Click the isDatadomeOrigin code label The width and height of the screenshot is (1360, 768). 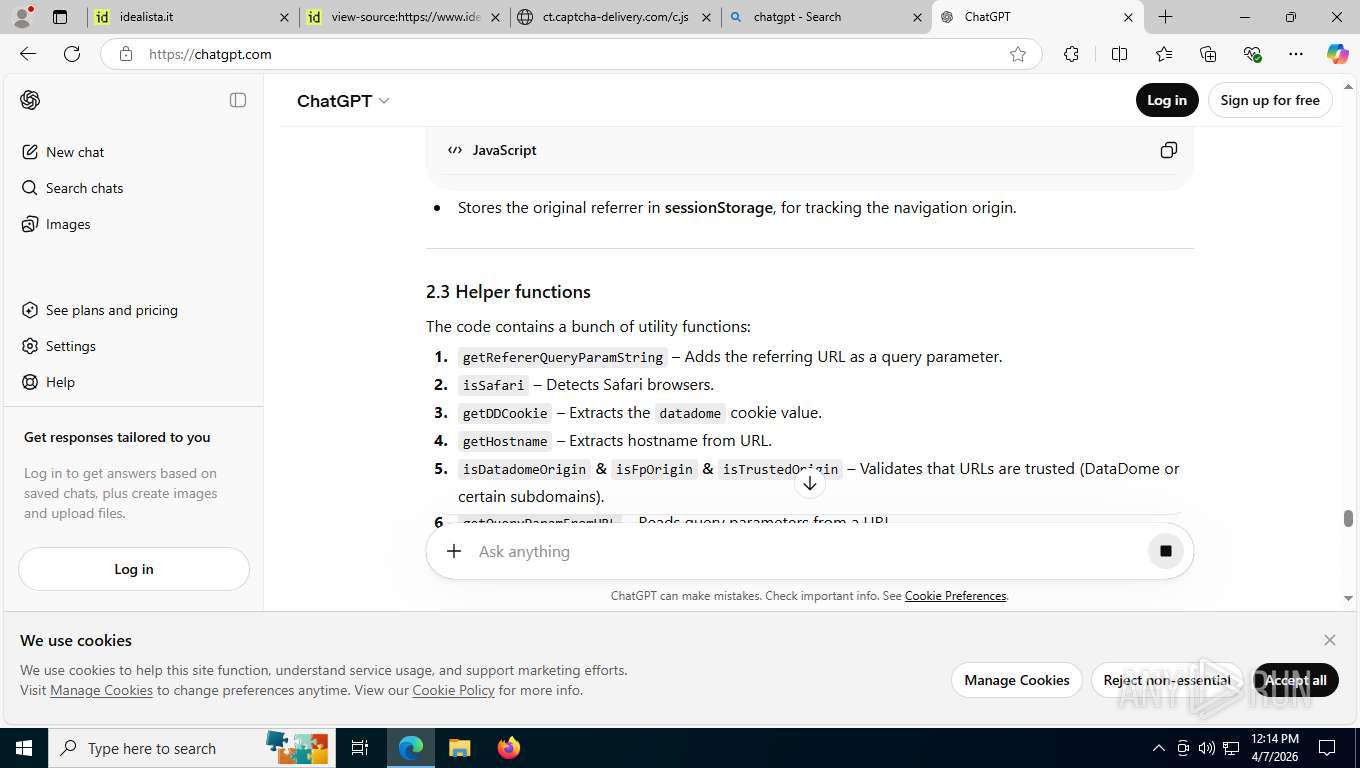(524, 469)
